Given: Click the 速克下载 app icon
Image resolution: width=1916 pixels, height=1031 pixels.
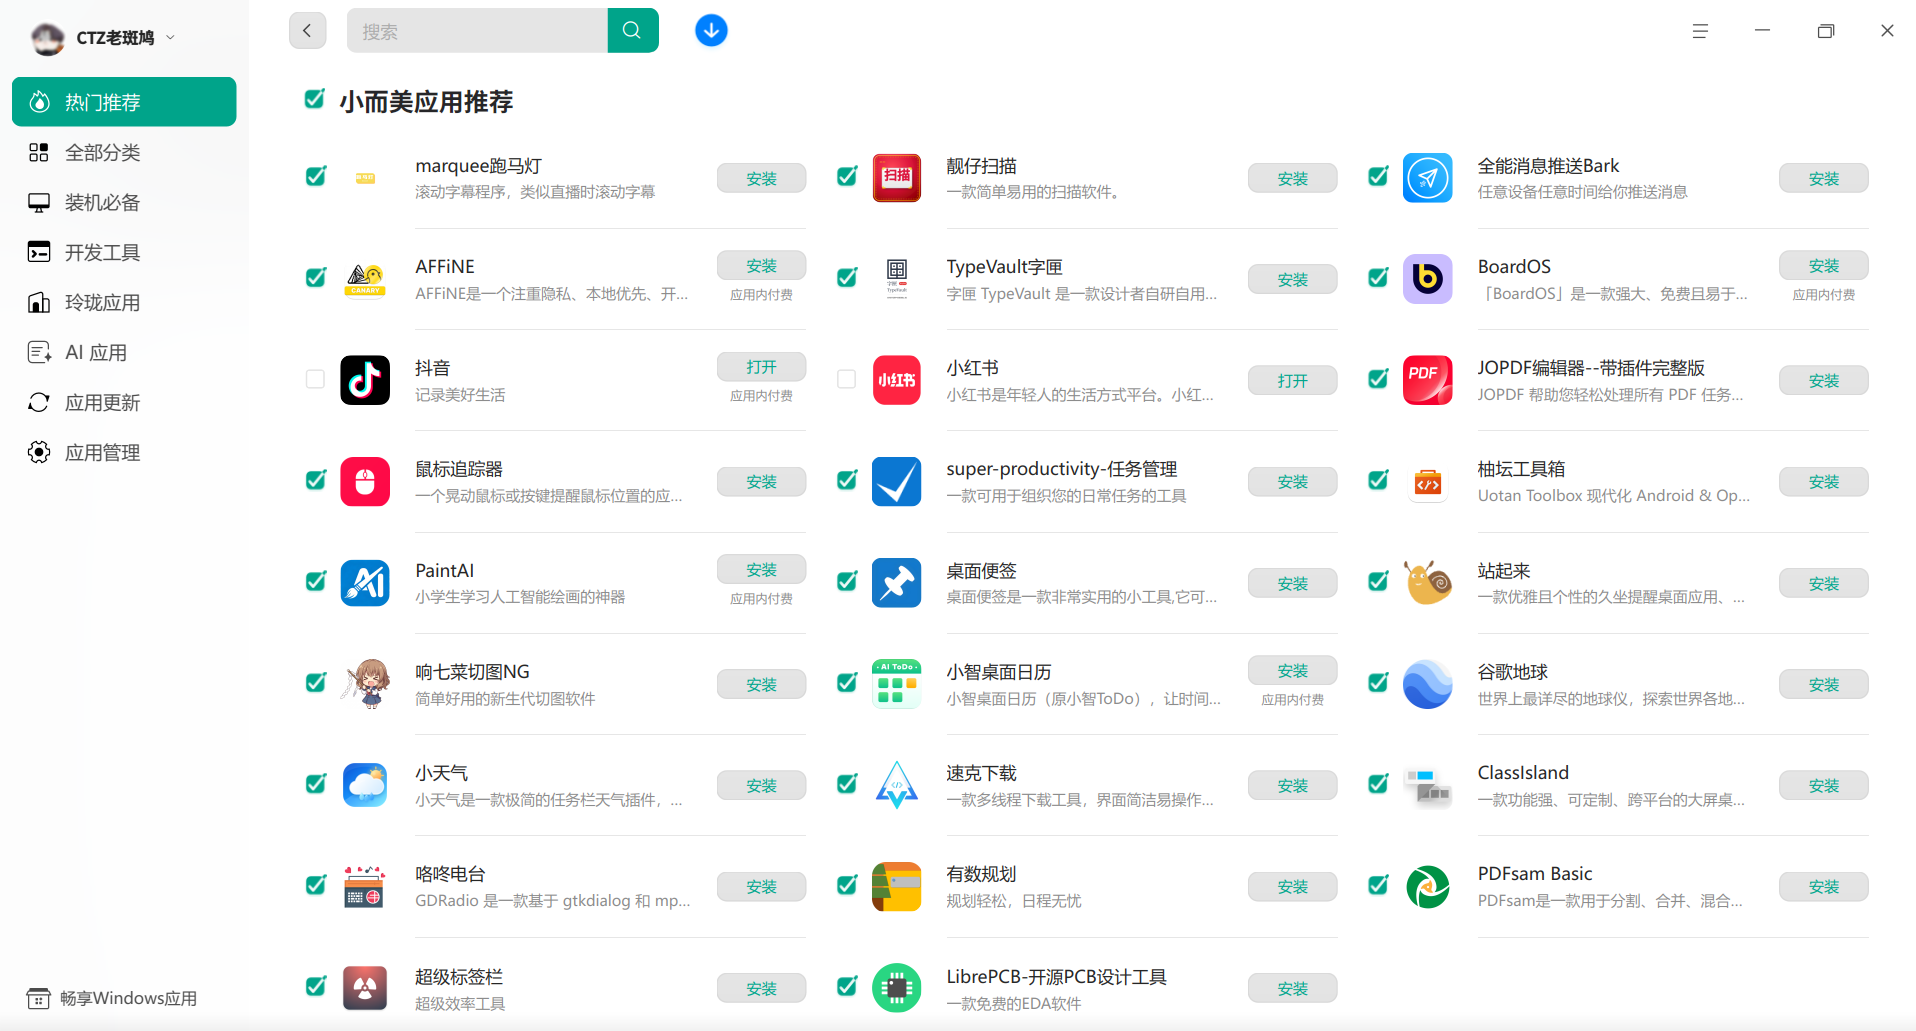Looking at the screenshot, I should point(896,785).
